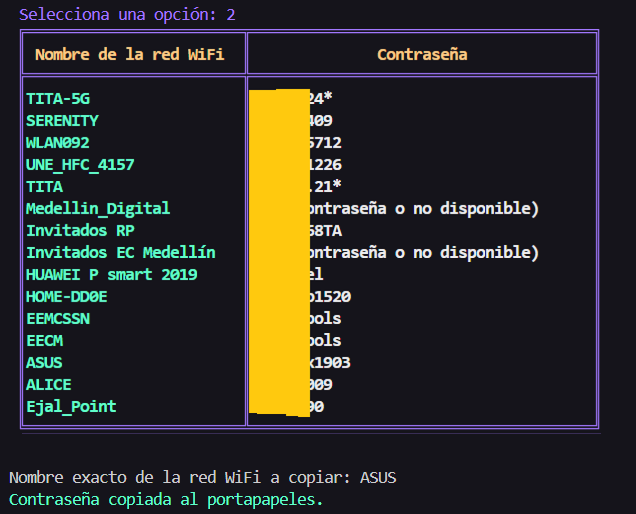Click the plain TITA network entry

click(x=44, y=187)
